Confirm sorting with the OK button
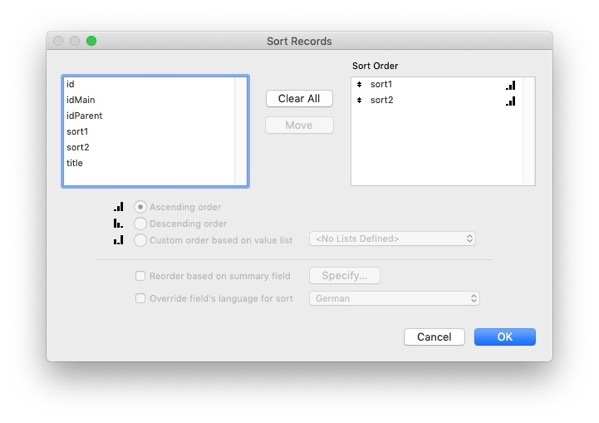The width and height of the screenshot is (599, 423). pos(505,337)
